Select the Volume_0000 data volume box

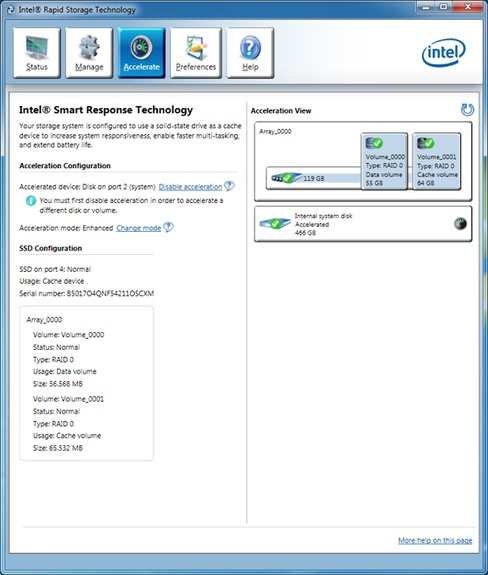click(384, 161)
